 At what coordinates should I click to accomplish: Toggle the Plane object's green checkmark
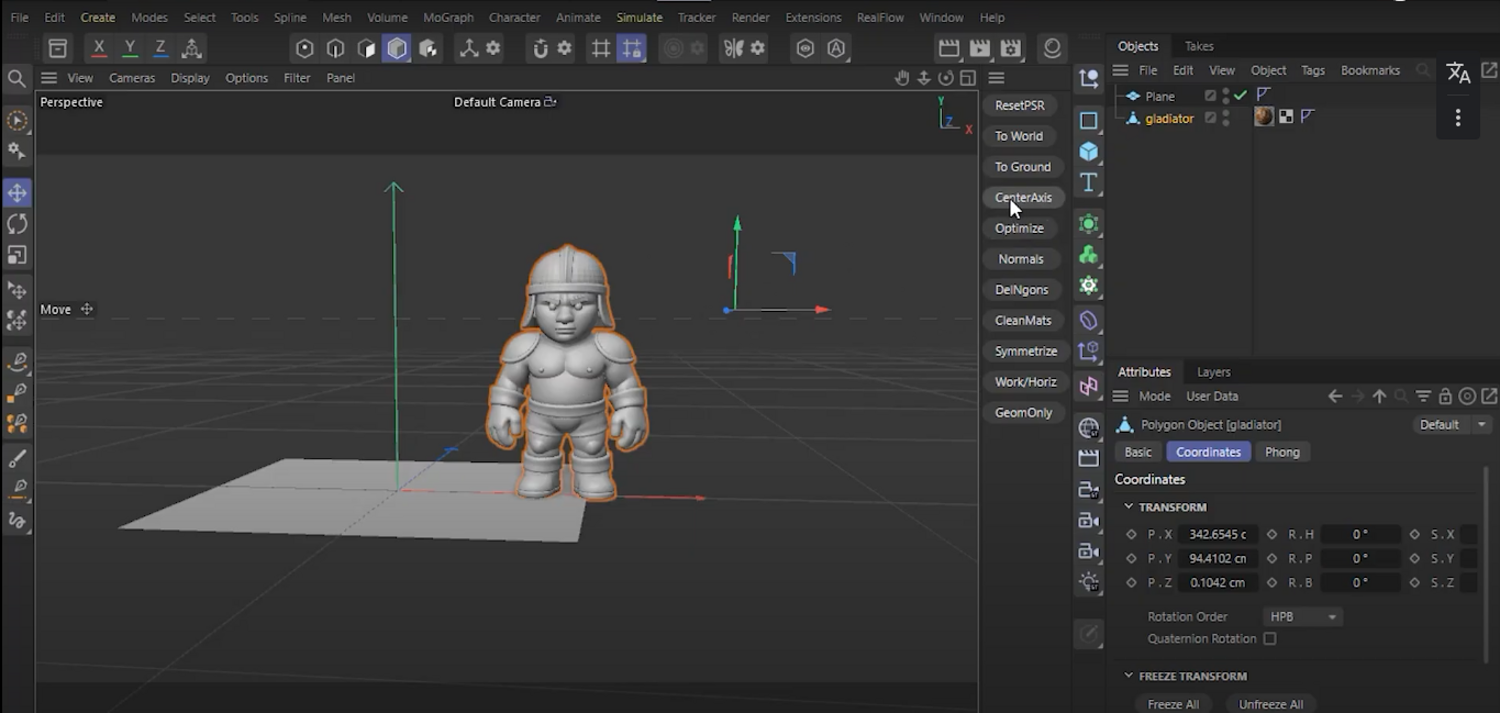[1241, 96]
